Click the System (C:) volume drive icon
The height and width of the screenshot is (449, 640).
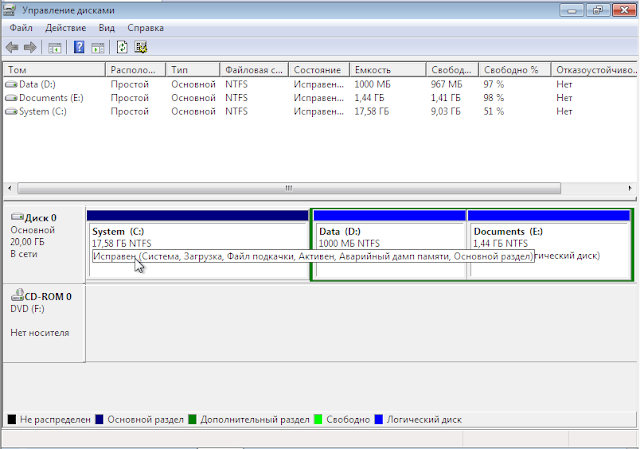[x=11, y=111]
